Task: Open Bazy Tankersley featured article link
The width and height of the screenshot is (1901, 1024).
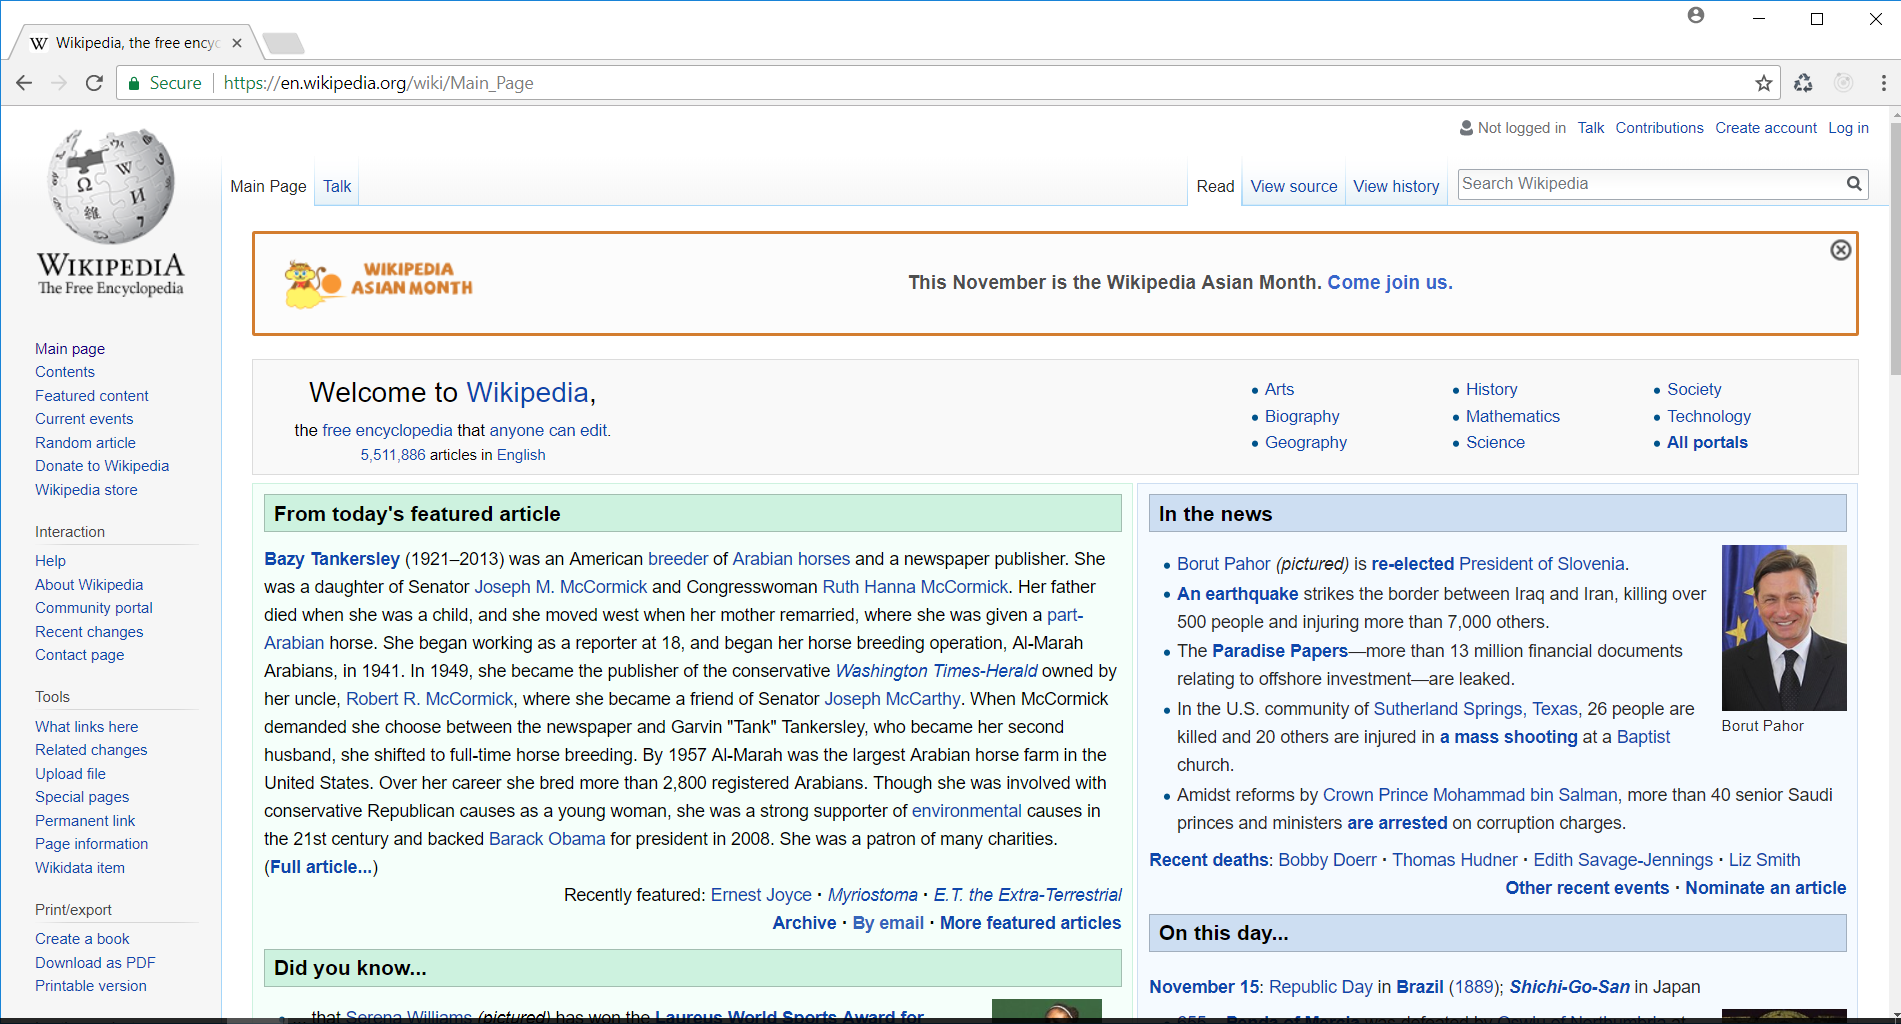Action: [332, 559]
